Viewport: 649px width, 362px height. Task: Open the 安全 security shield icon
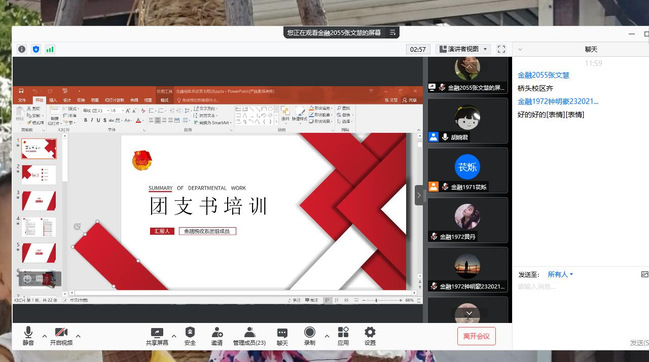190,336
